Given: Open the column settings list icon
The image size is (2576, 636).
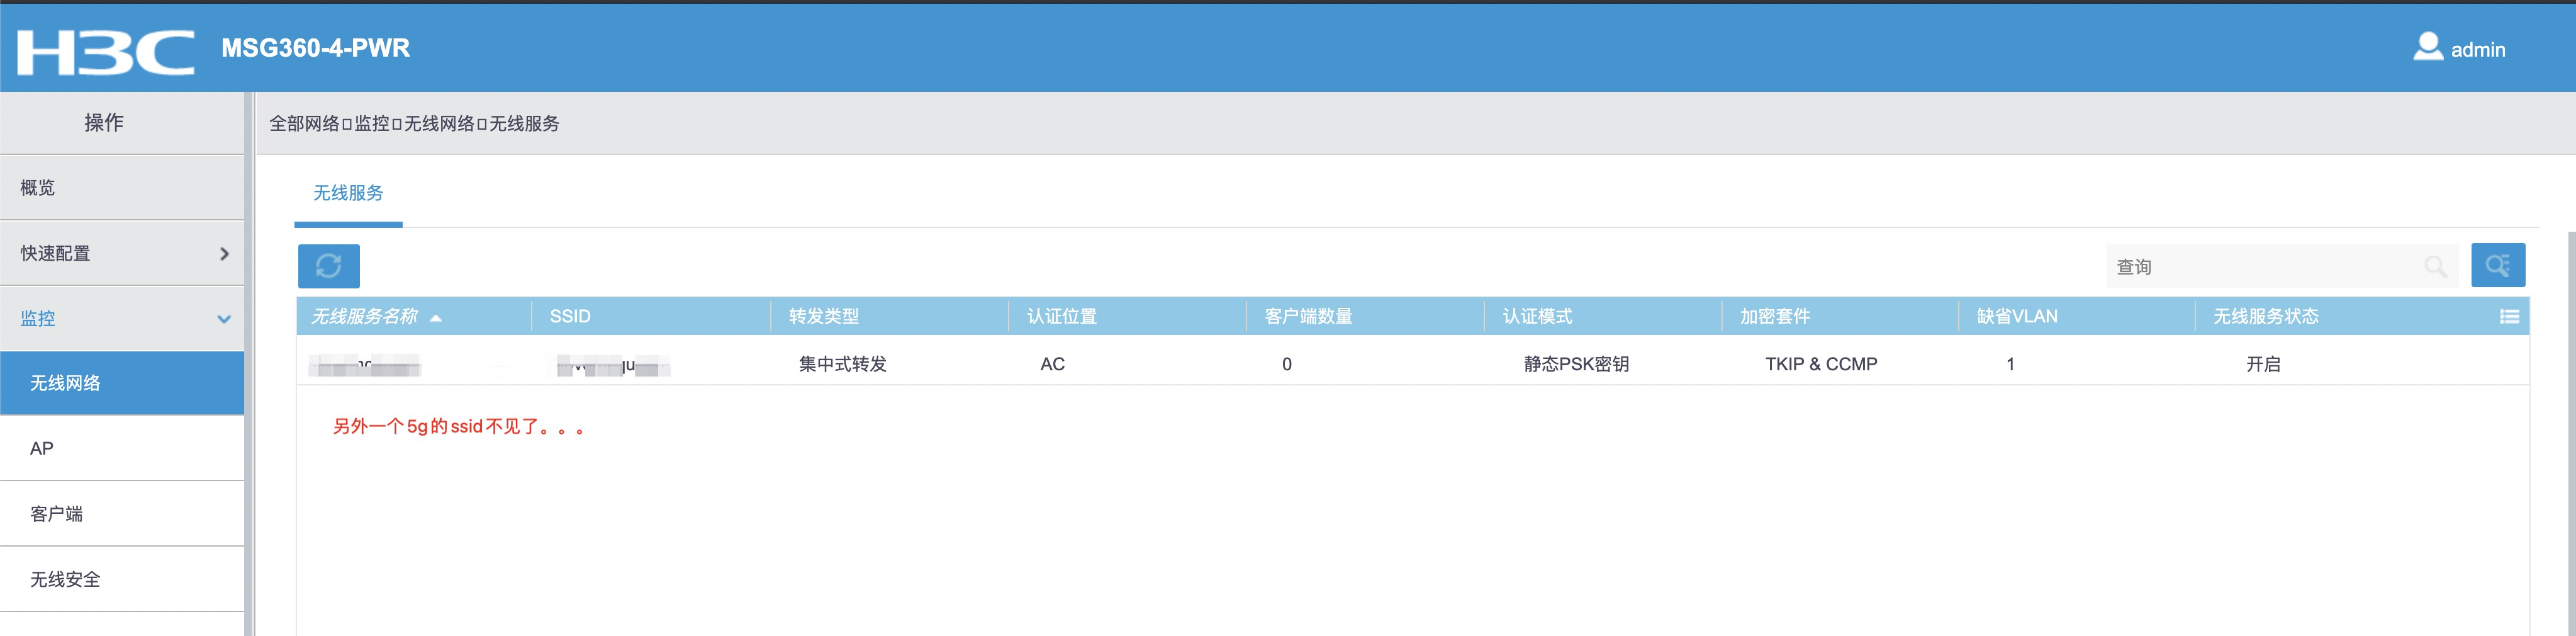Looking at the screenshot, I should [x=2509, y=316].
